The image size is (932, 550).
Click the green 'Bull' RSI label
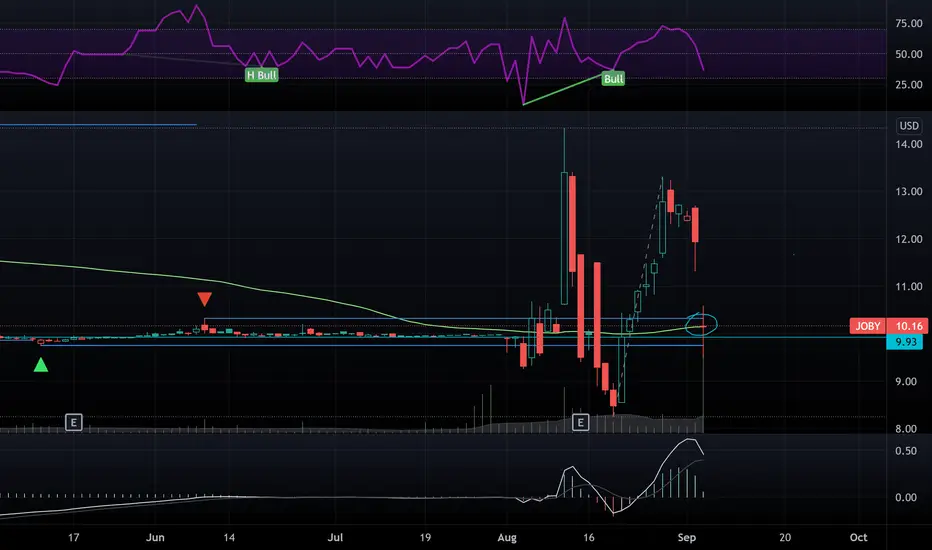point(613,78)
